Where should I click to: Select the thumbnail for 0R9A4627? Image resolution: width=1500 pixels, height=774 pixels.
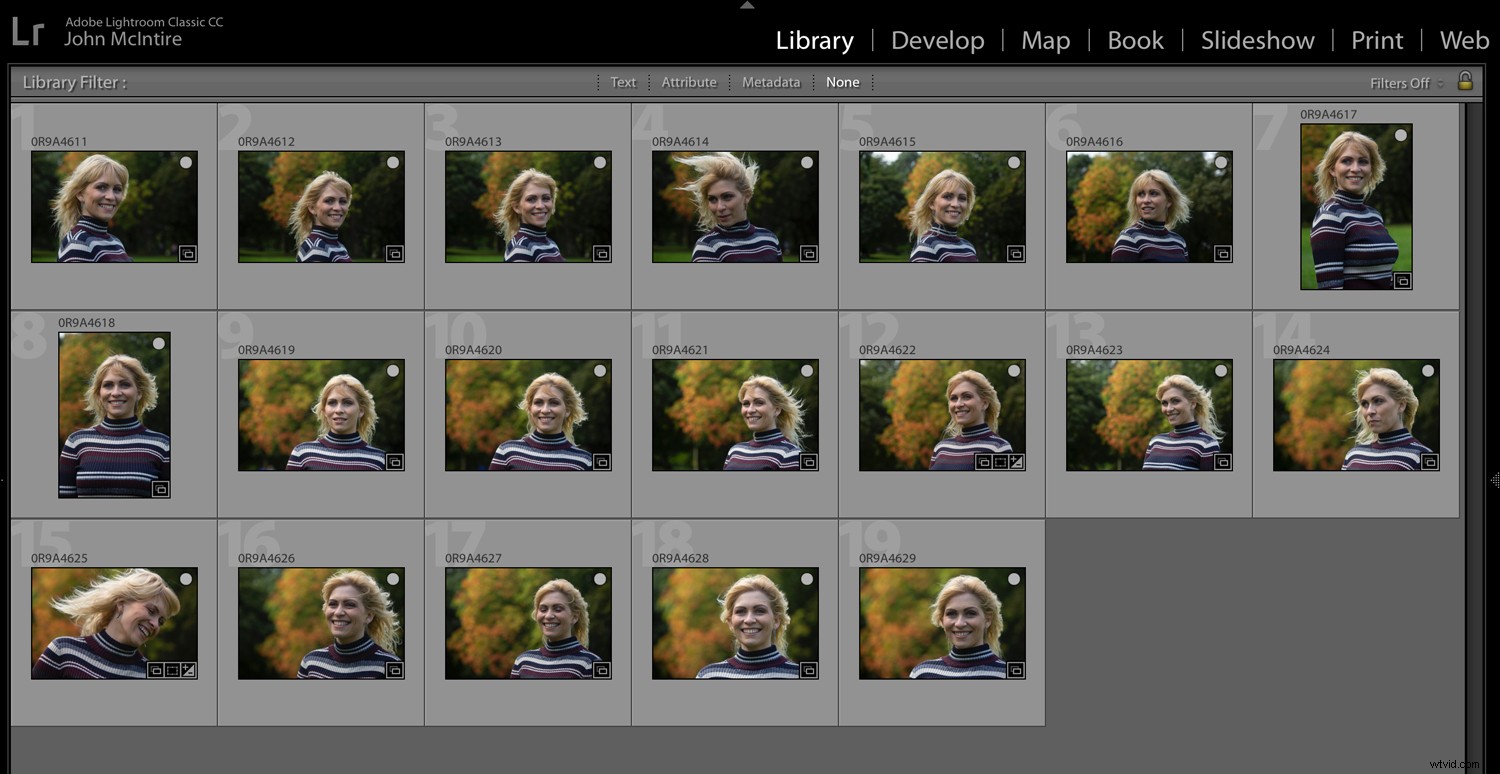[x=528, y=622]
